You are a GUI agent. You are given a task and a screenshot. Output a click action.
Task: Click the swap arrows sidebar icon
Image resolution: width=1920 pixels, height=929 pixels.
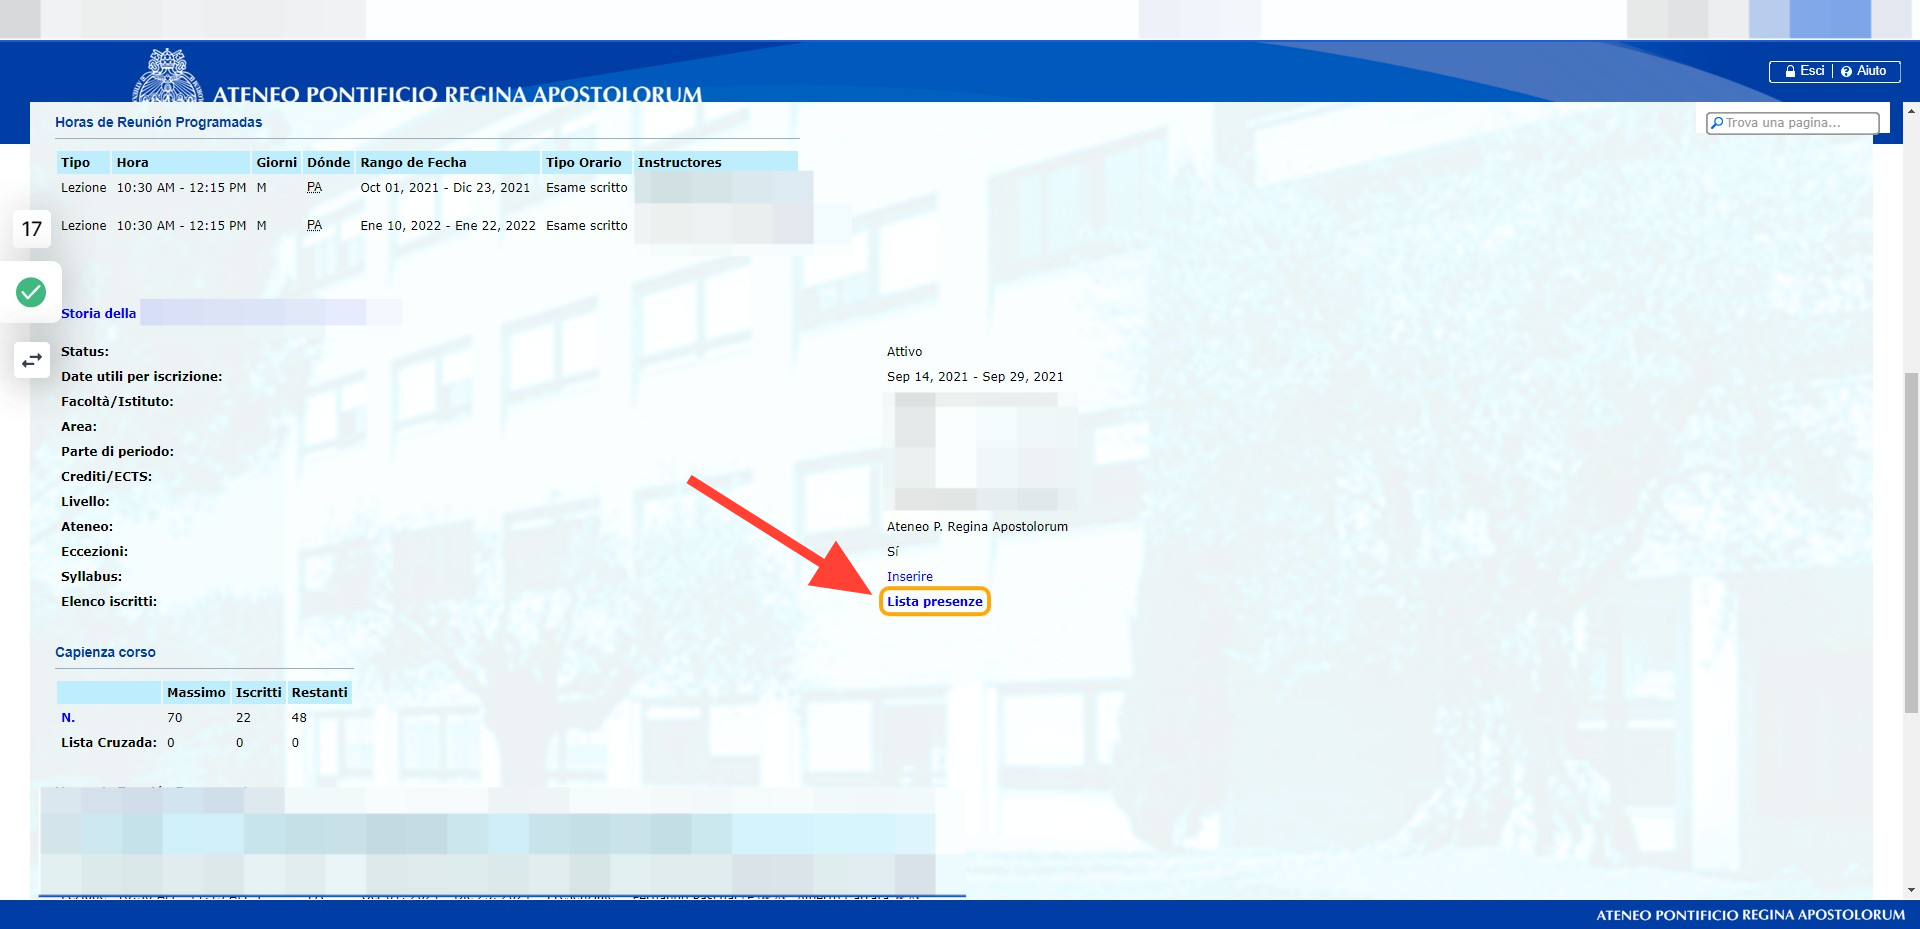click(32, 360)
